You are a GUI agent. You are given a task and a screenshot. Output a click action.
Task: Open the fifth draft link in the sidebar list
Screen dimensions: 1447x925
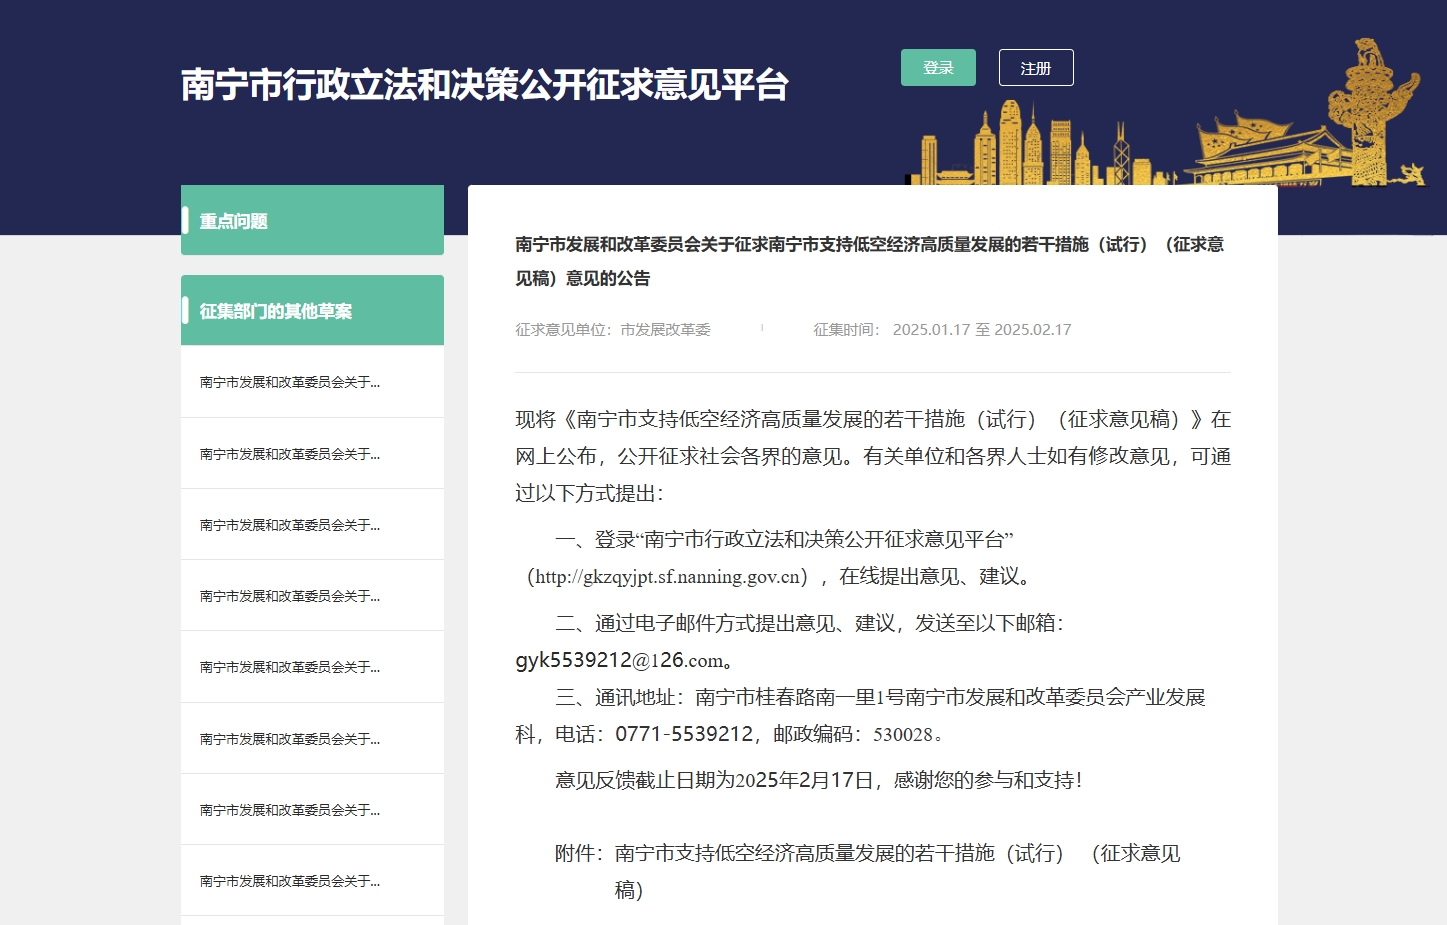(x=290, y=667)
